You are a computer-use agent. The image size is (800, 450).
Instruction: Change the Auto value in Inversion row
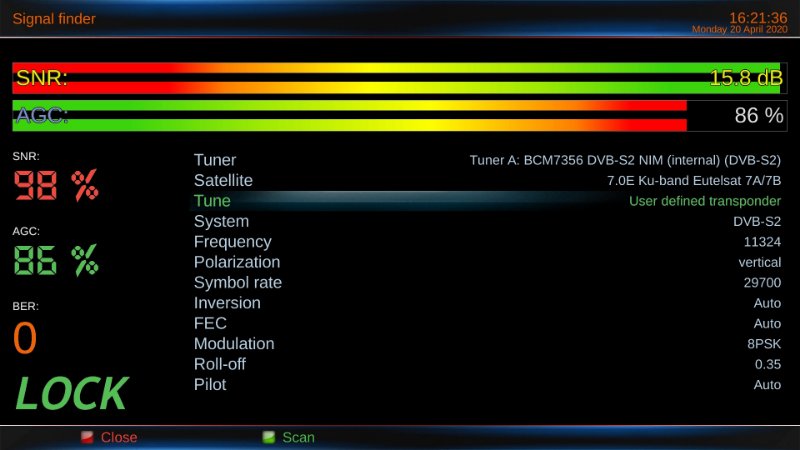767,303
